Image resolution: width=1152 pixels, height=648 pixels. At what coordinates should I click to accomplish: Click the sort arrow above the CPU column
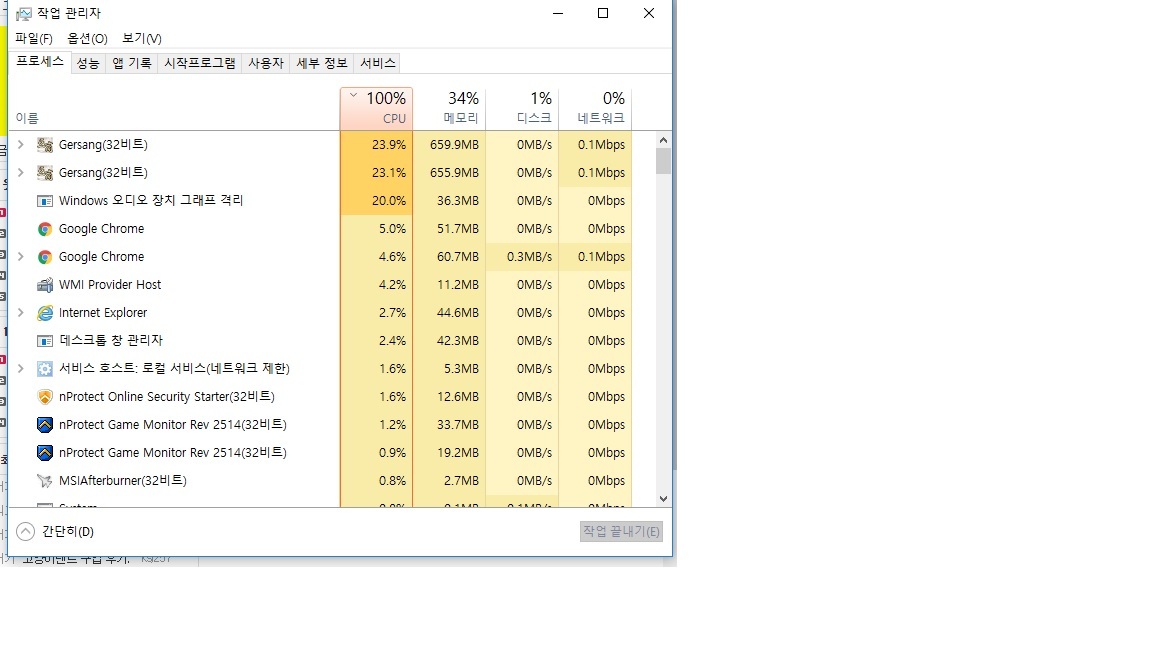353,95
